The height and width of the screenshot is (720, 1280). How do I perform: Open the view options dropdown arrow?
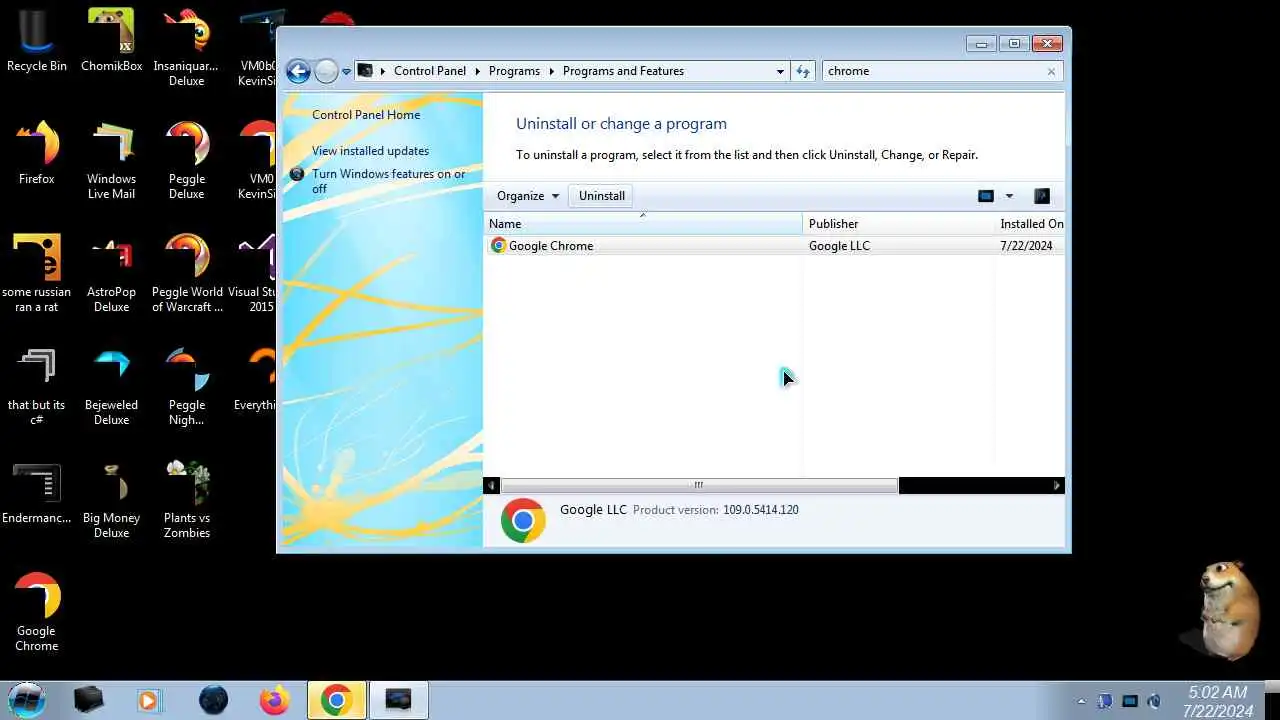click(x=1009, y=196)
